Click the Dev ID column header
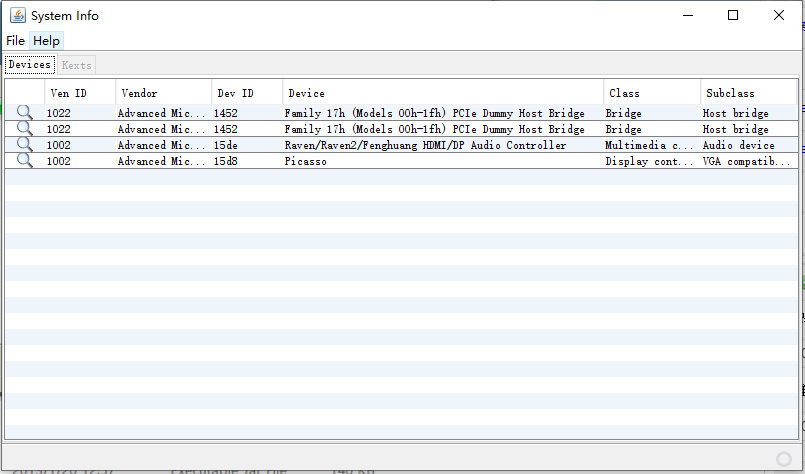 click(x=235, y=93)
